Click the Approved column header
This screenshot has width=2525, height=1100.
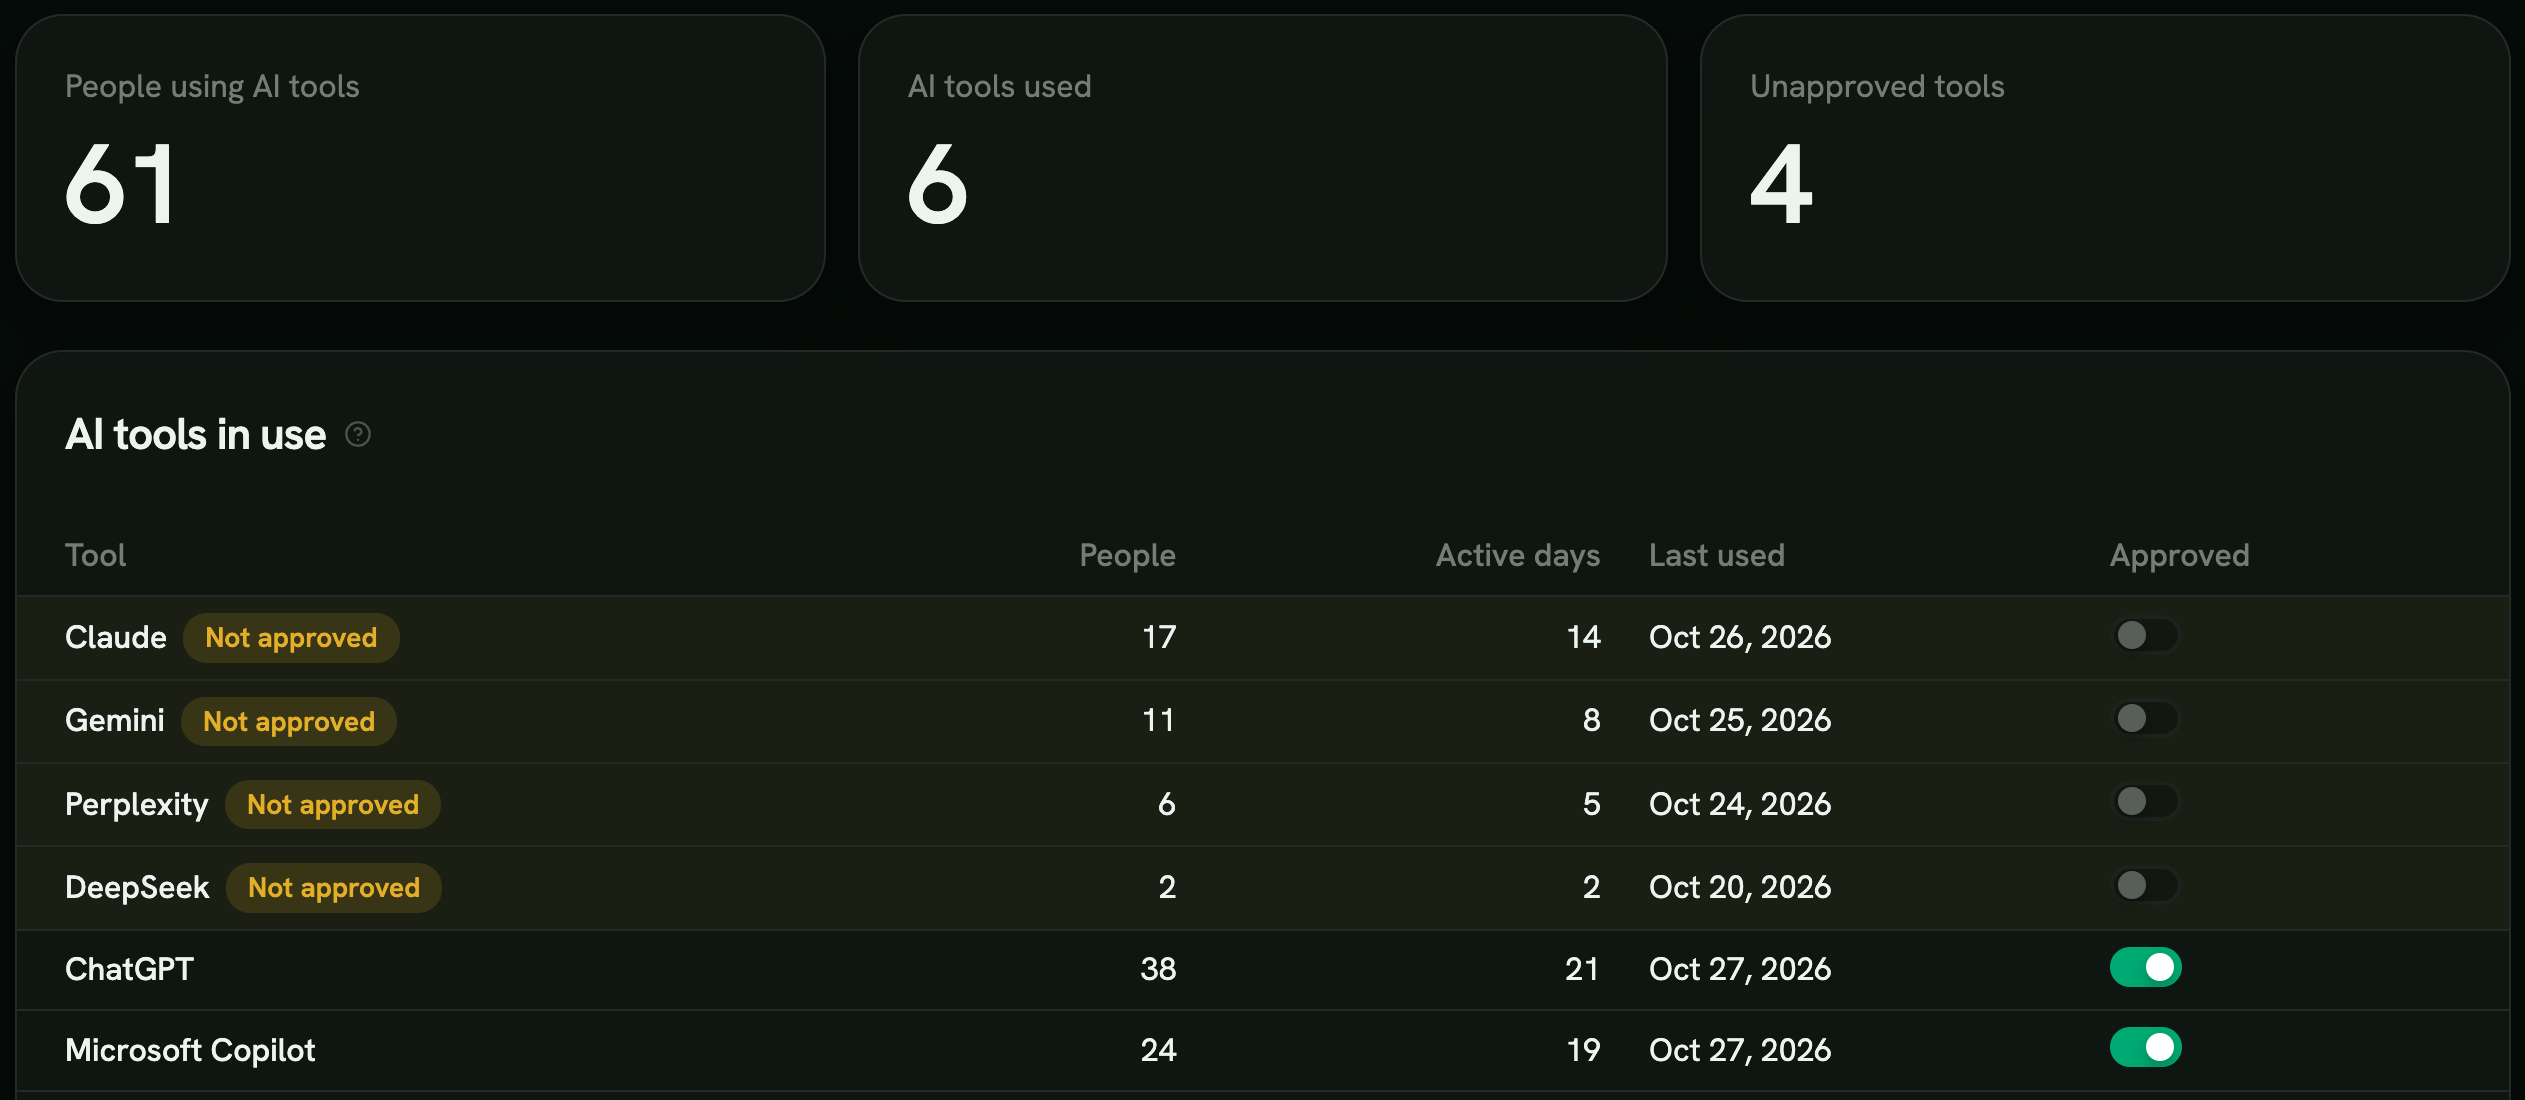[2180, 556]
